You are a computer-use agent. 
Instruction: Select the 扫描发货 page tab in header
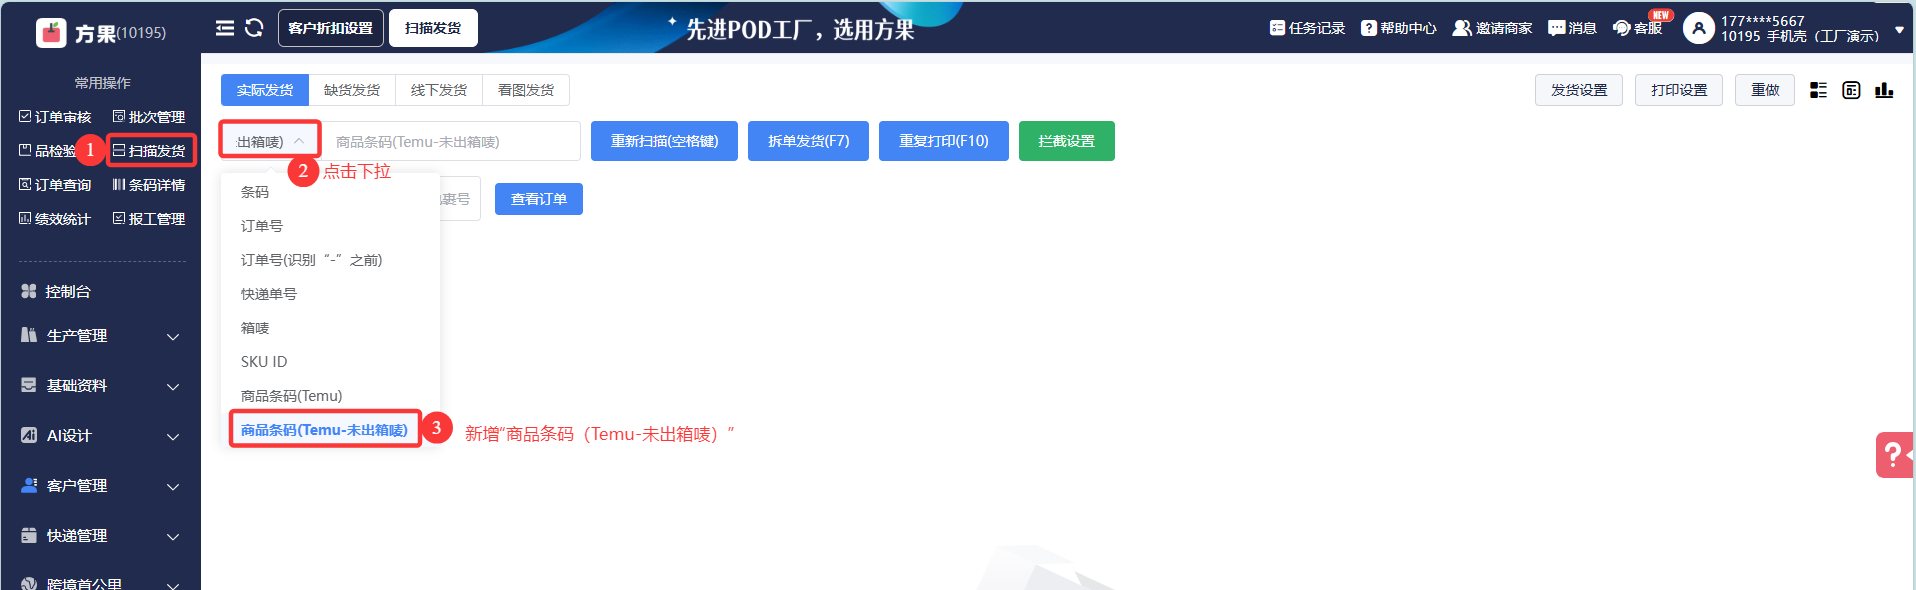(x=433, y=28)
